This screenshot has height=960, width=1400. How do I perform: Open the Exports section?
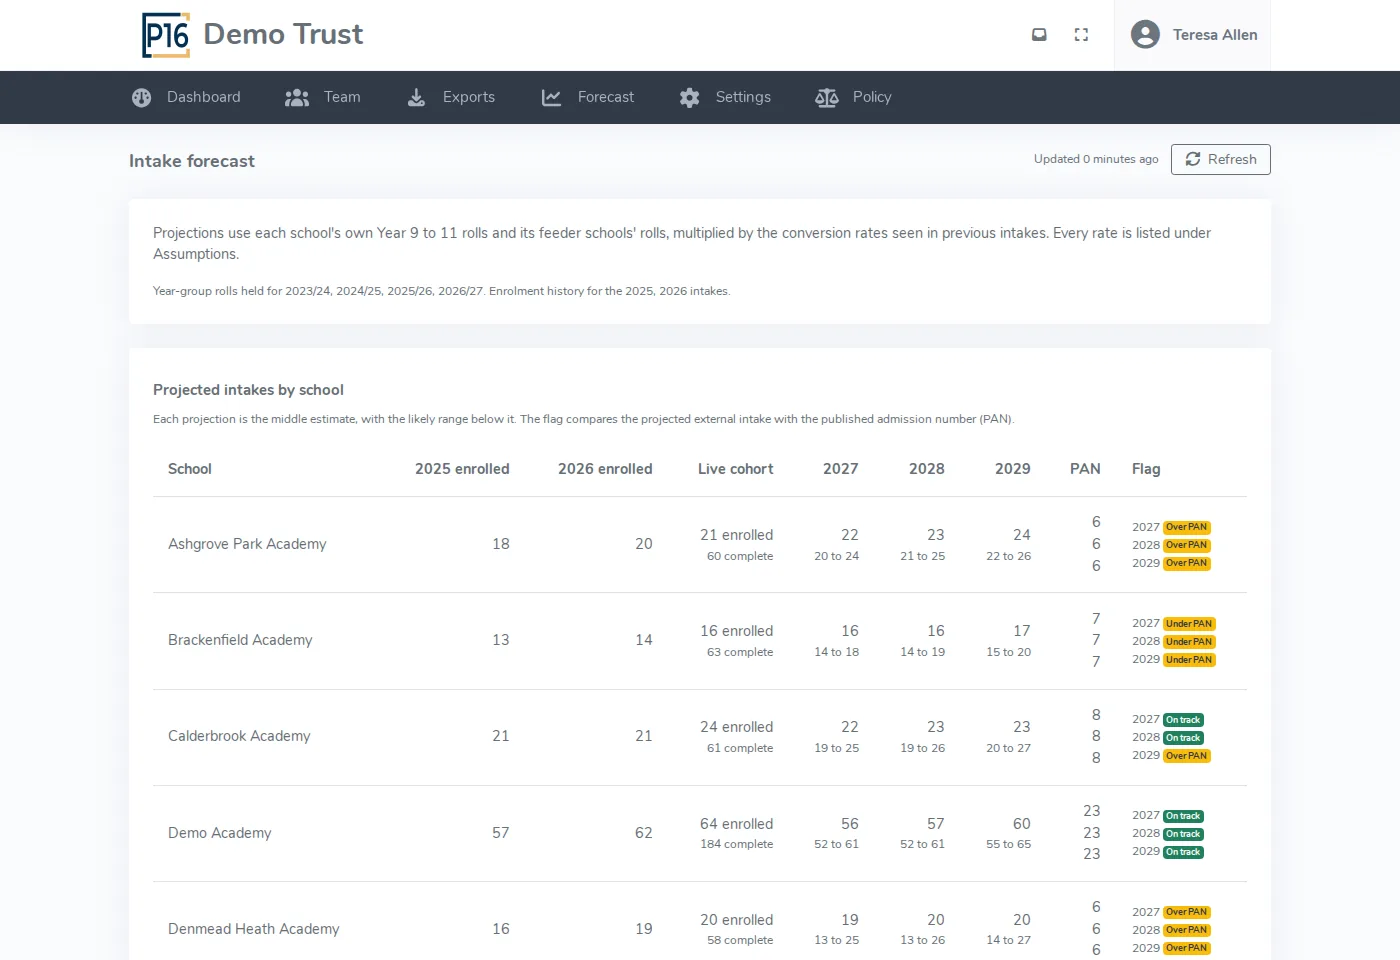(451, 97)
